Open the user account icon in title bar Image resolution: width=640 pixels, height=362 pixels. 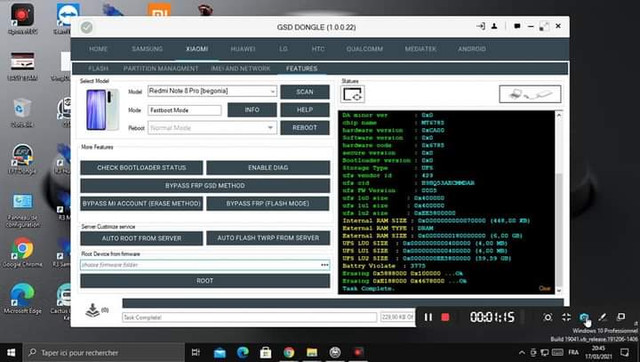tap(494, 27)
